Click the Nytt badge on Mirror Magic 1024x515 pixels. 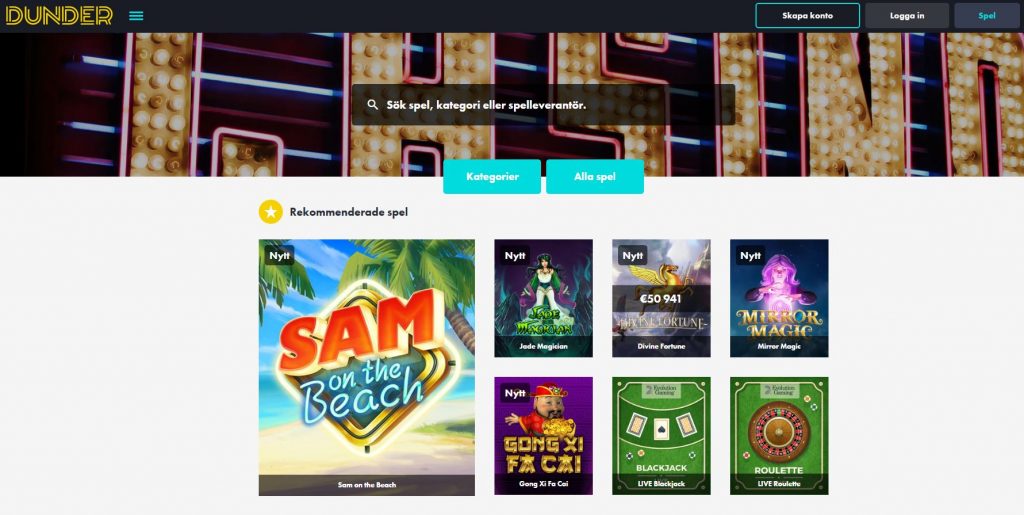750,255
